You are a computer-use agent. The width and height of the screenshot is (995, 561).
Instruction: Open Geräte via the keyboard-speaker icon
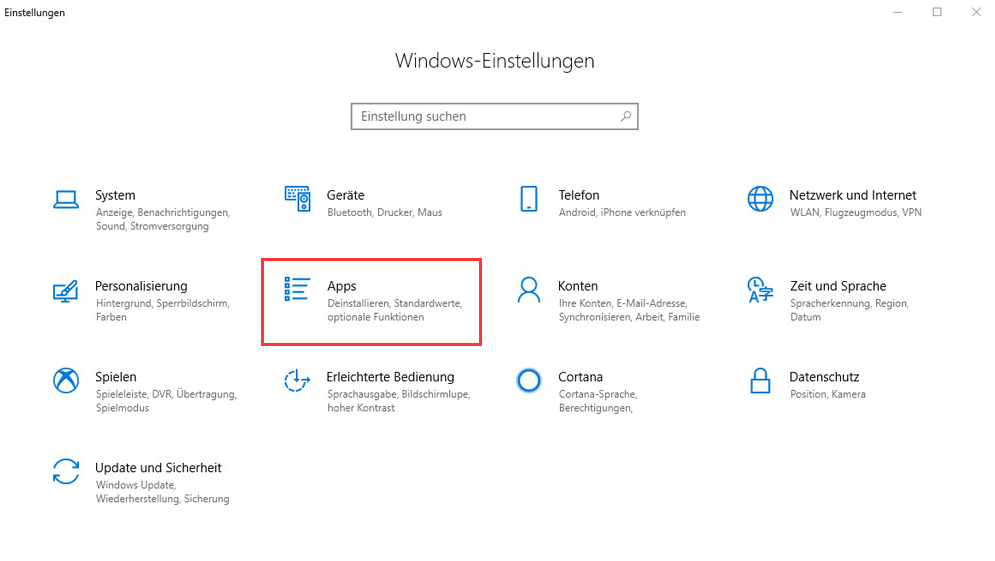point(297,199)
